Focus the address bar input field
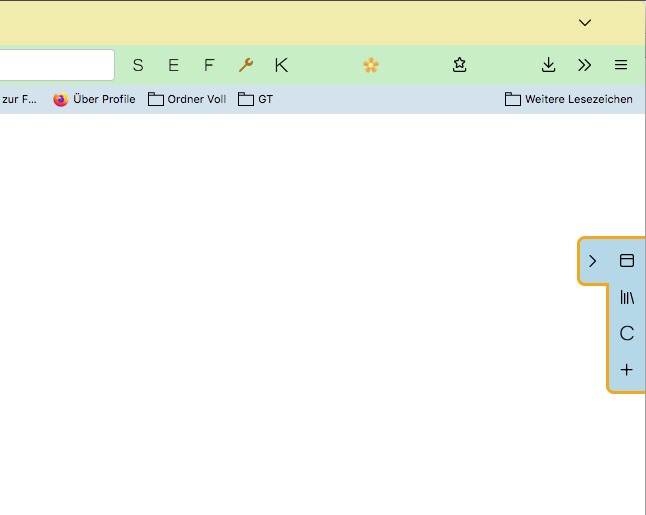646x515 pixels. click(x=55, y=65)
